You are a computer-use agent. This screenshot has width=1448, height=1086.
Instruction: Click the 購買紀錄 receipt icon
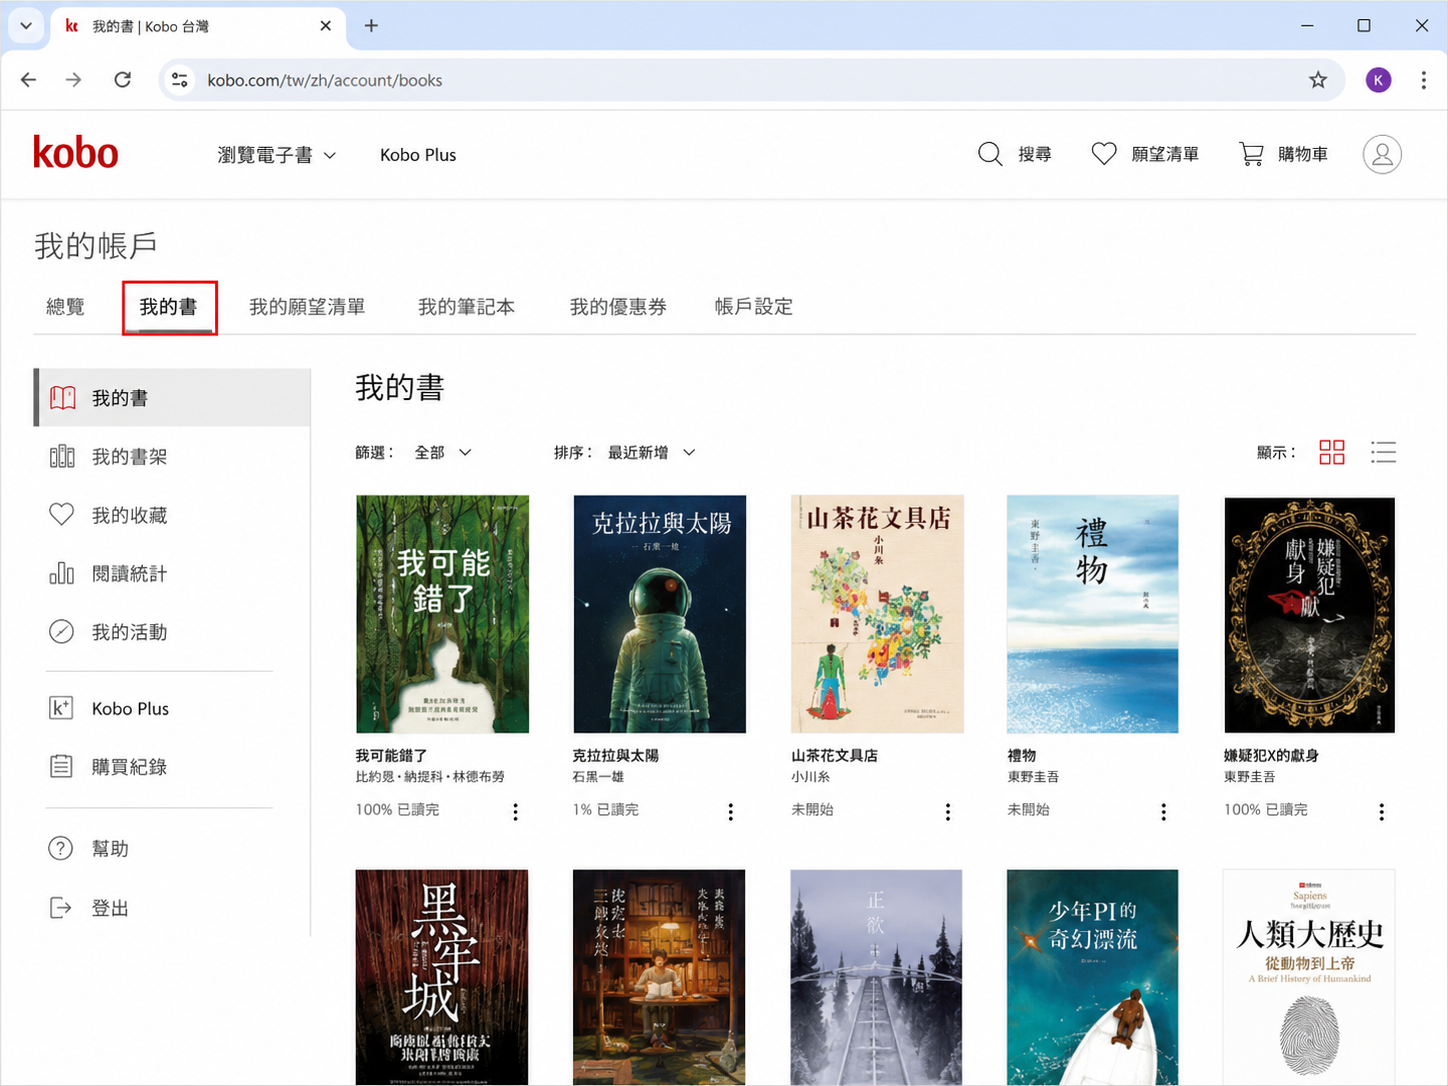pyautogui.click(x=62, y=767)
